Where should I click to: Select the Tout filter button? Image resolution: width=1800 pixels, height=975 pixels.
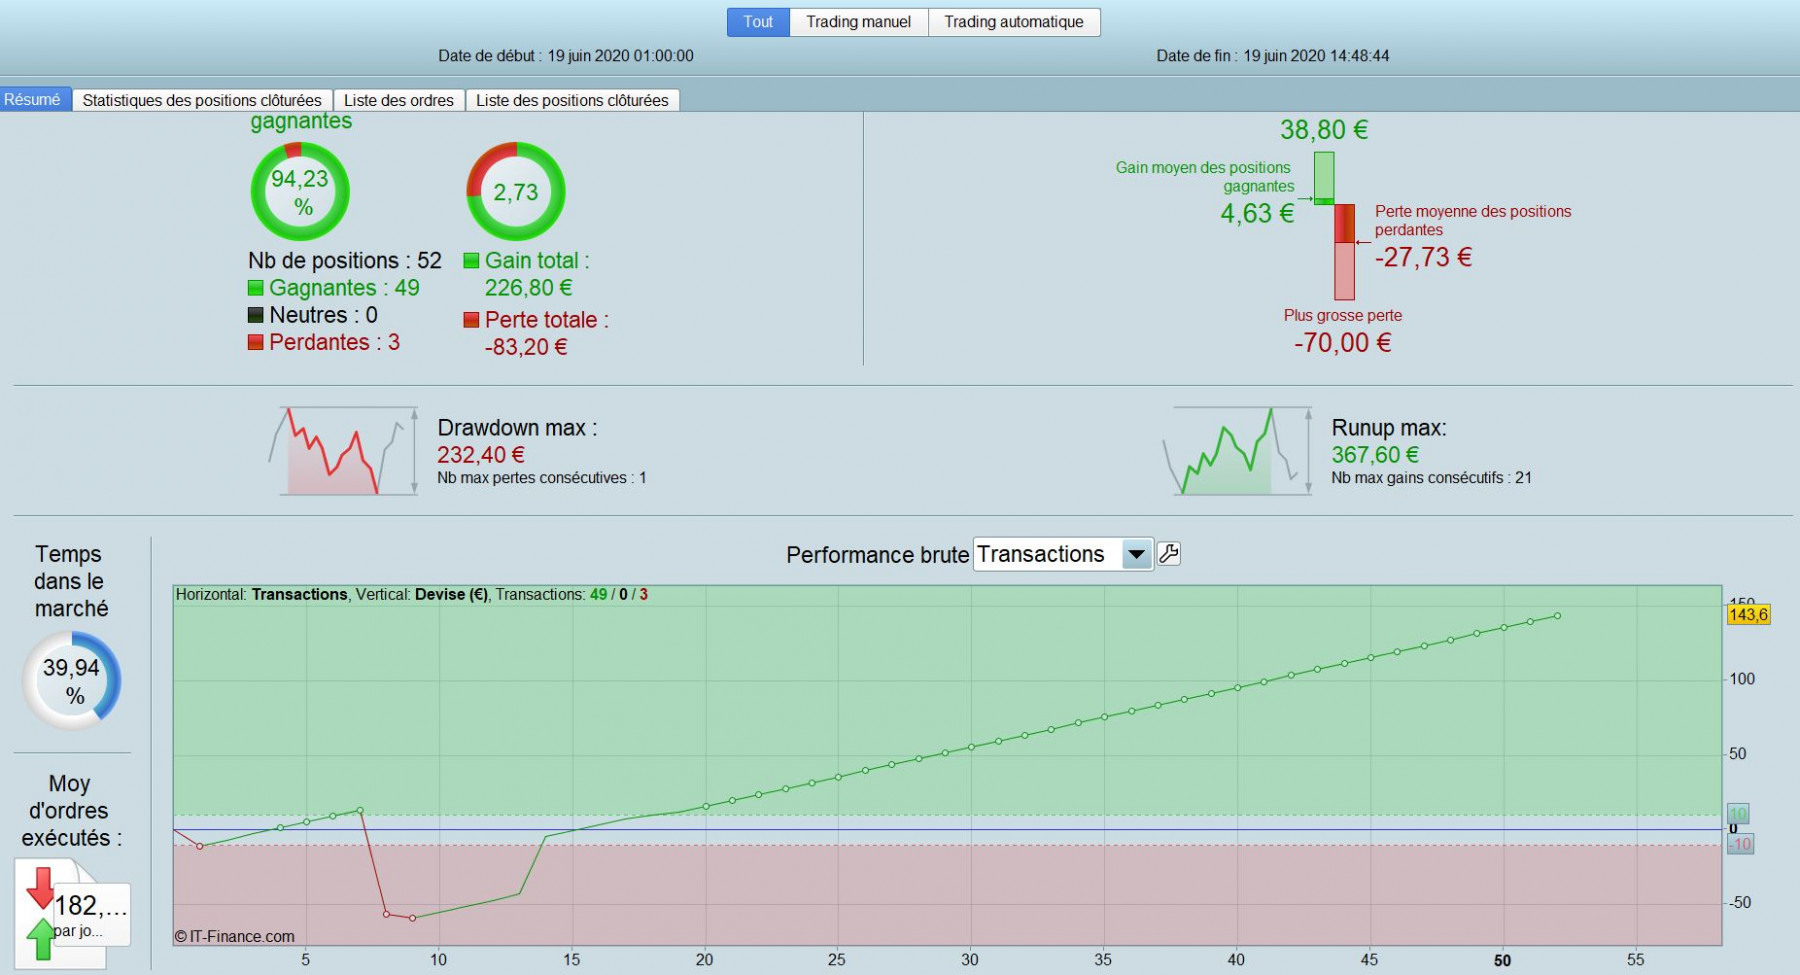coord(758,22)
